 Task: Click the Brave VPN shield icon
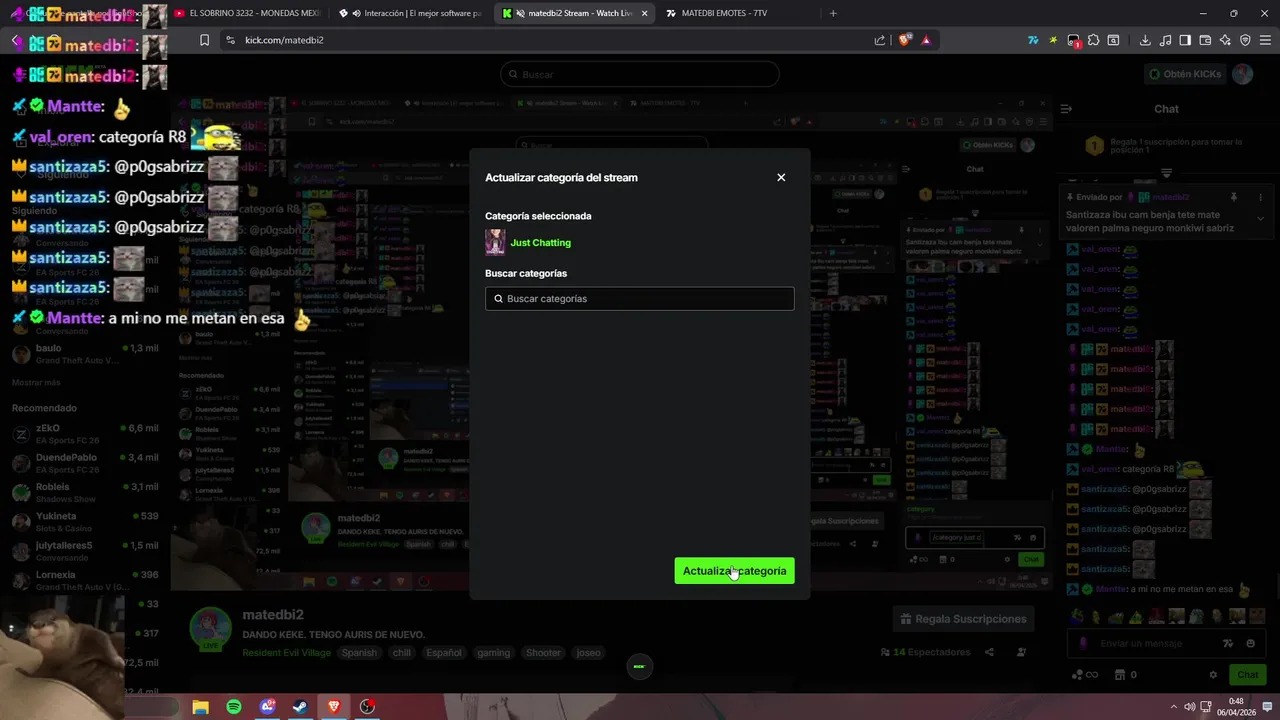pyautogui.click(x=1245, y=40)
